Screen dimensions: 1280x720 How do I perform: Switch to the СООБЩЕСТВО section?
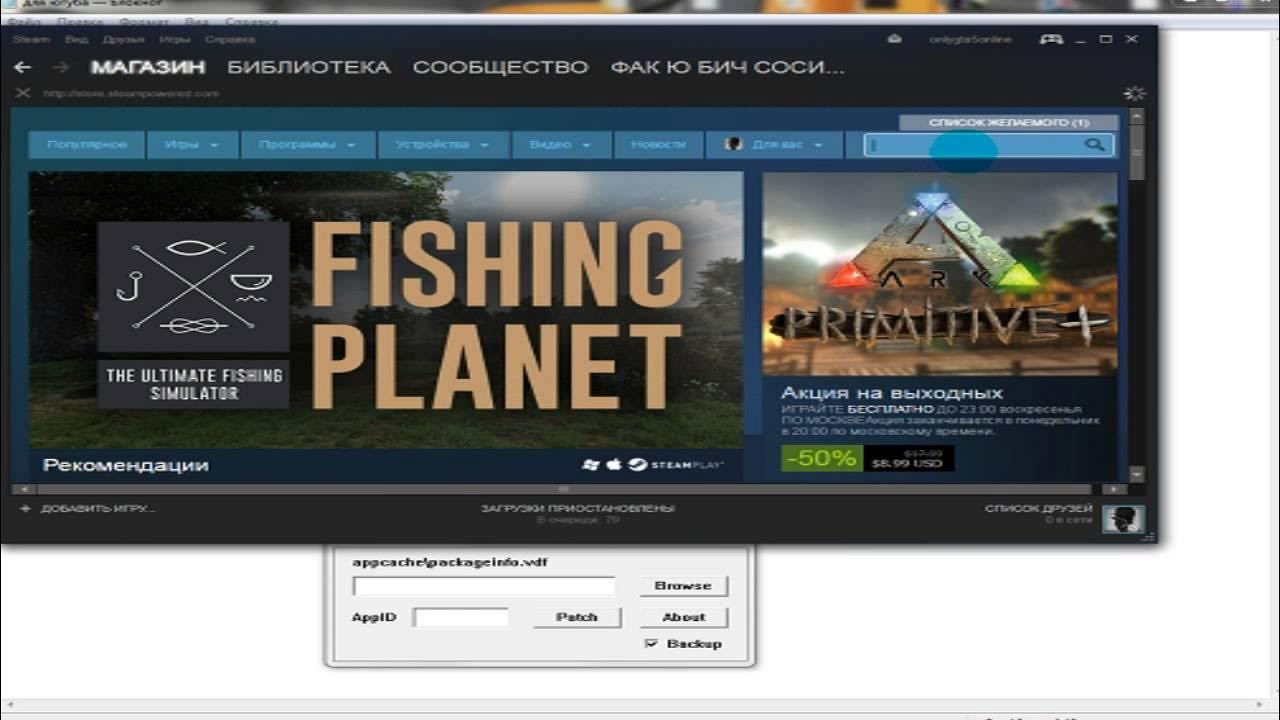pos(501,68)
